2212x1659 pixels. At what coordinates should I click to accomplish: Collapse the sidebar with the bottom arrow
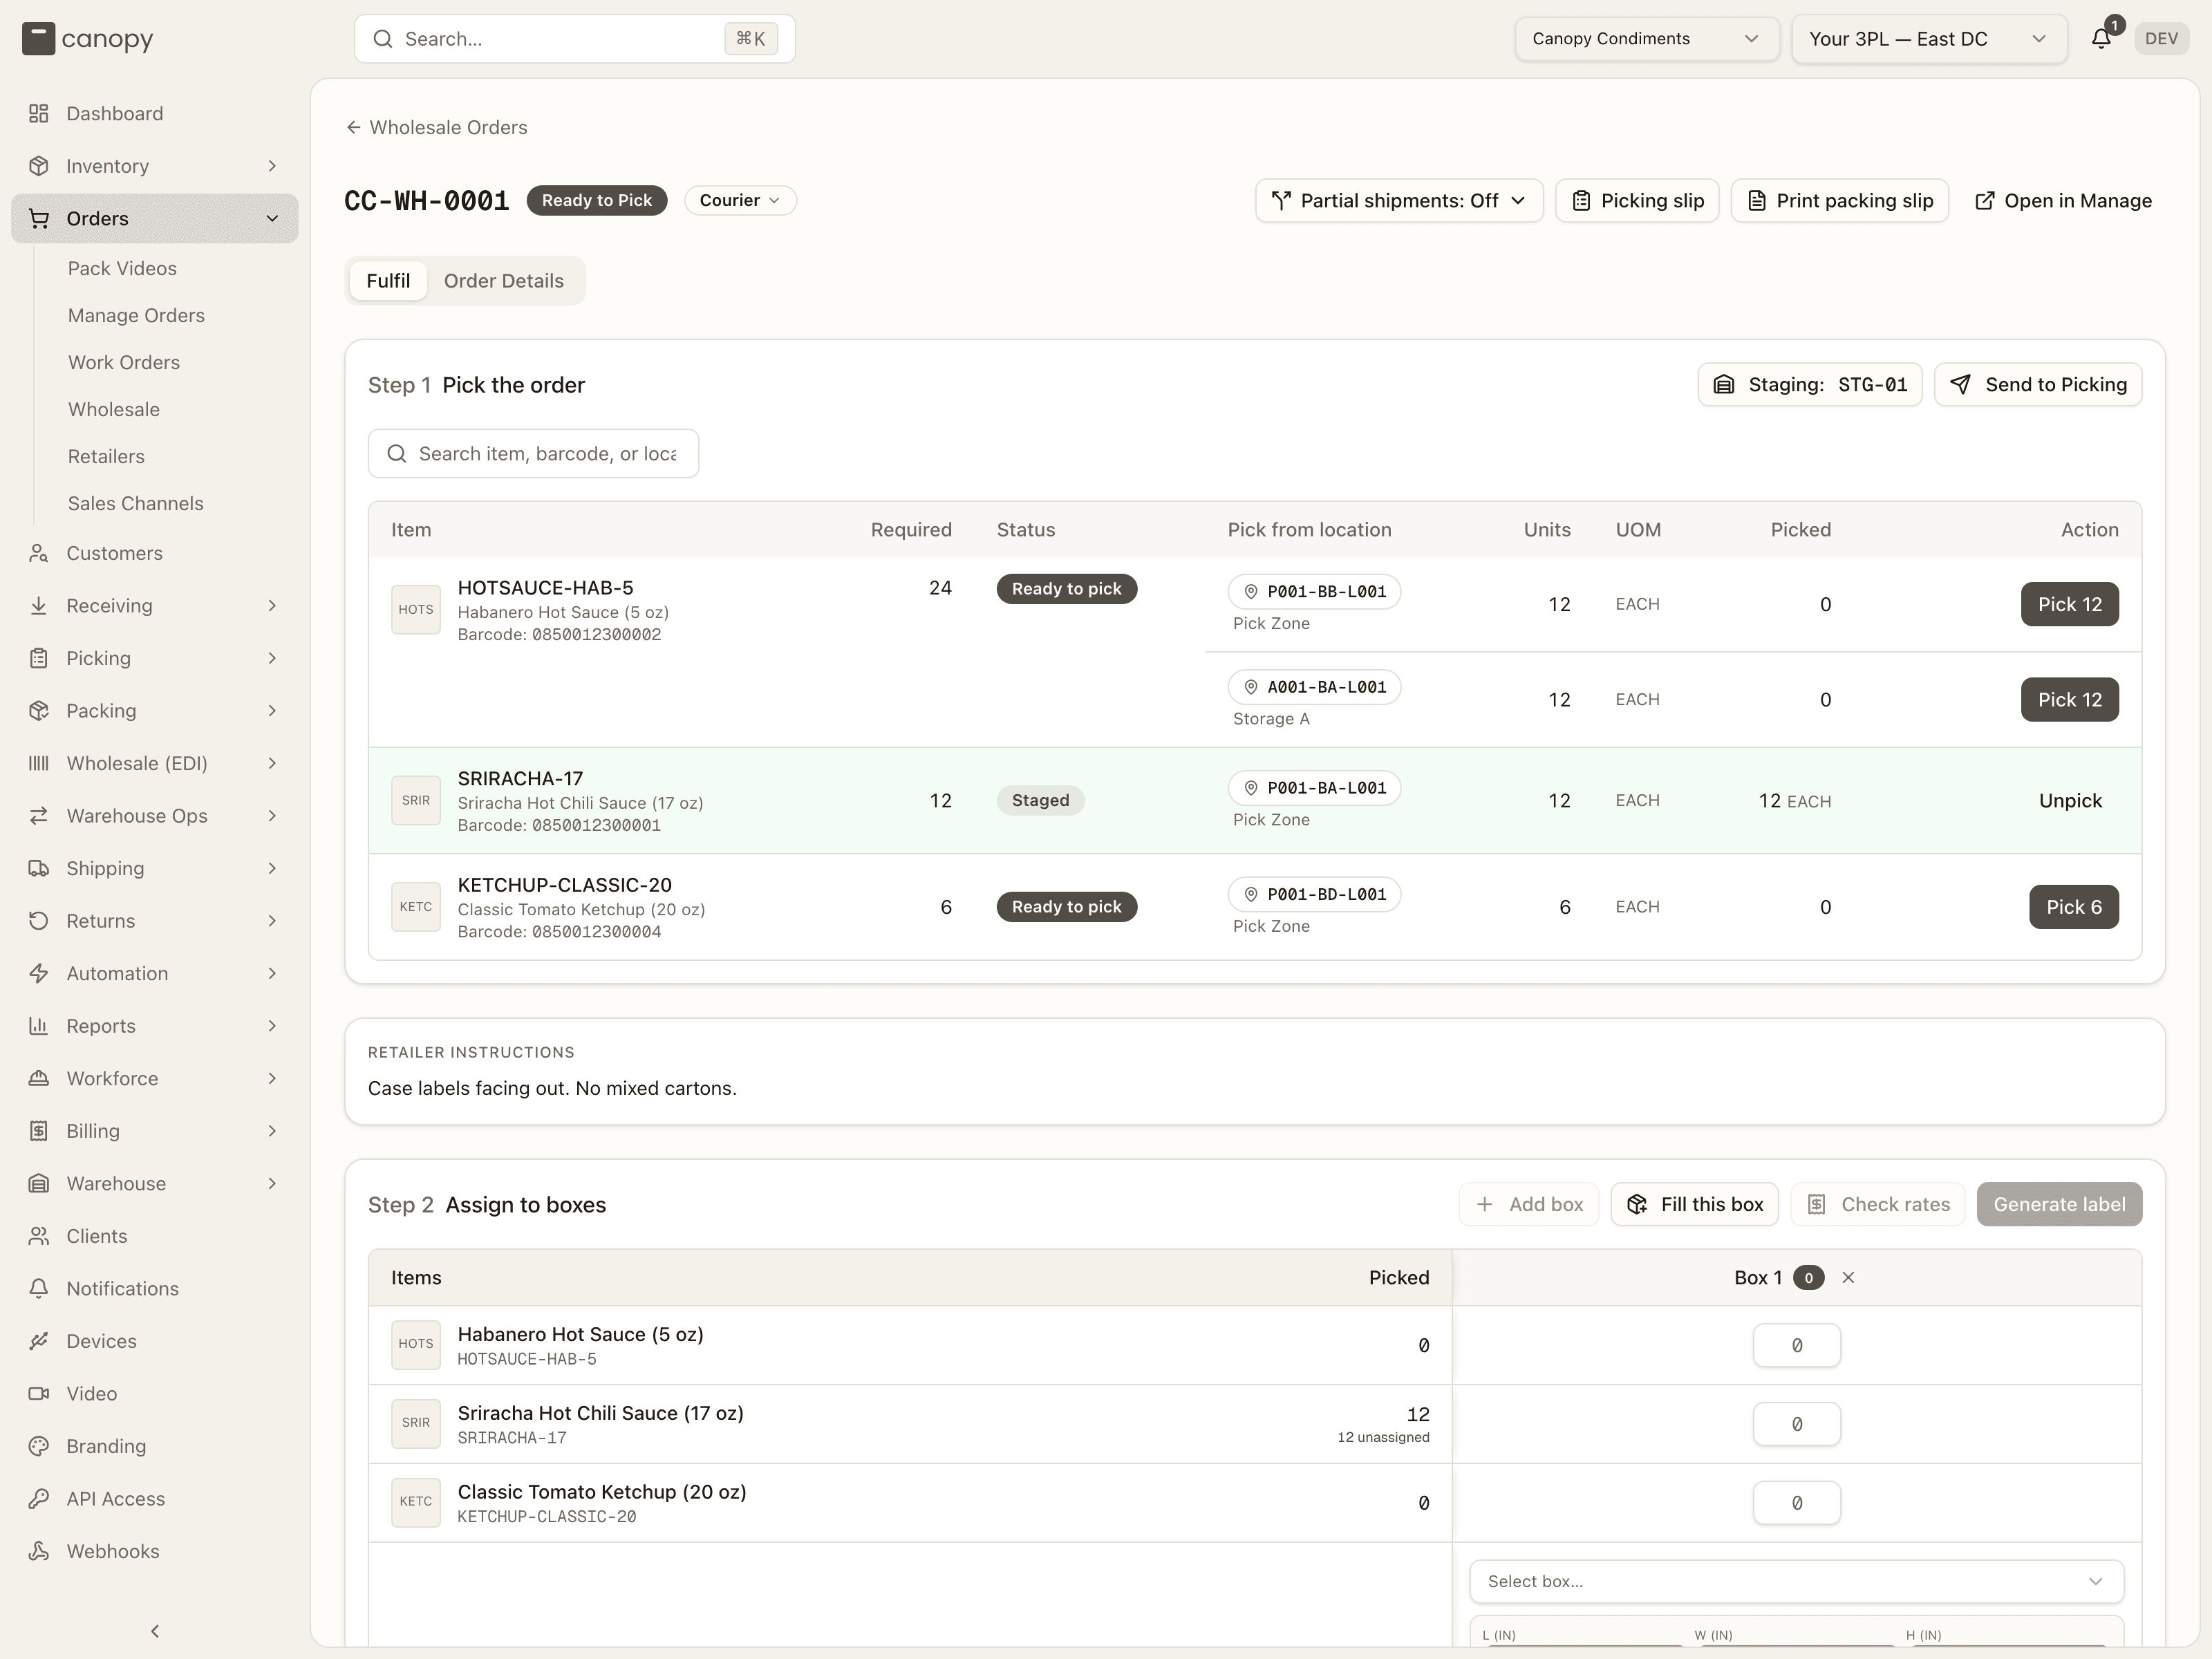155,1631
